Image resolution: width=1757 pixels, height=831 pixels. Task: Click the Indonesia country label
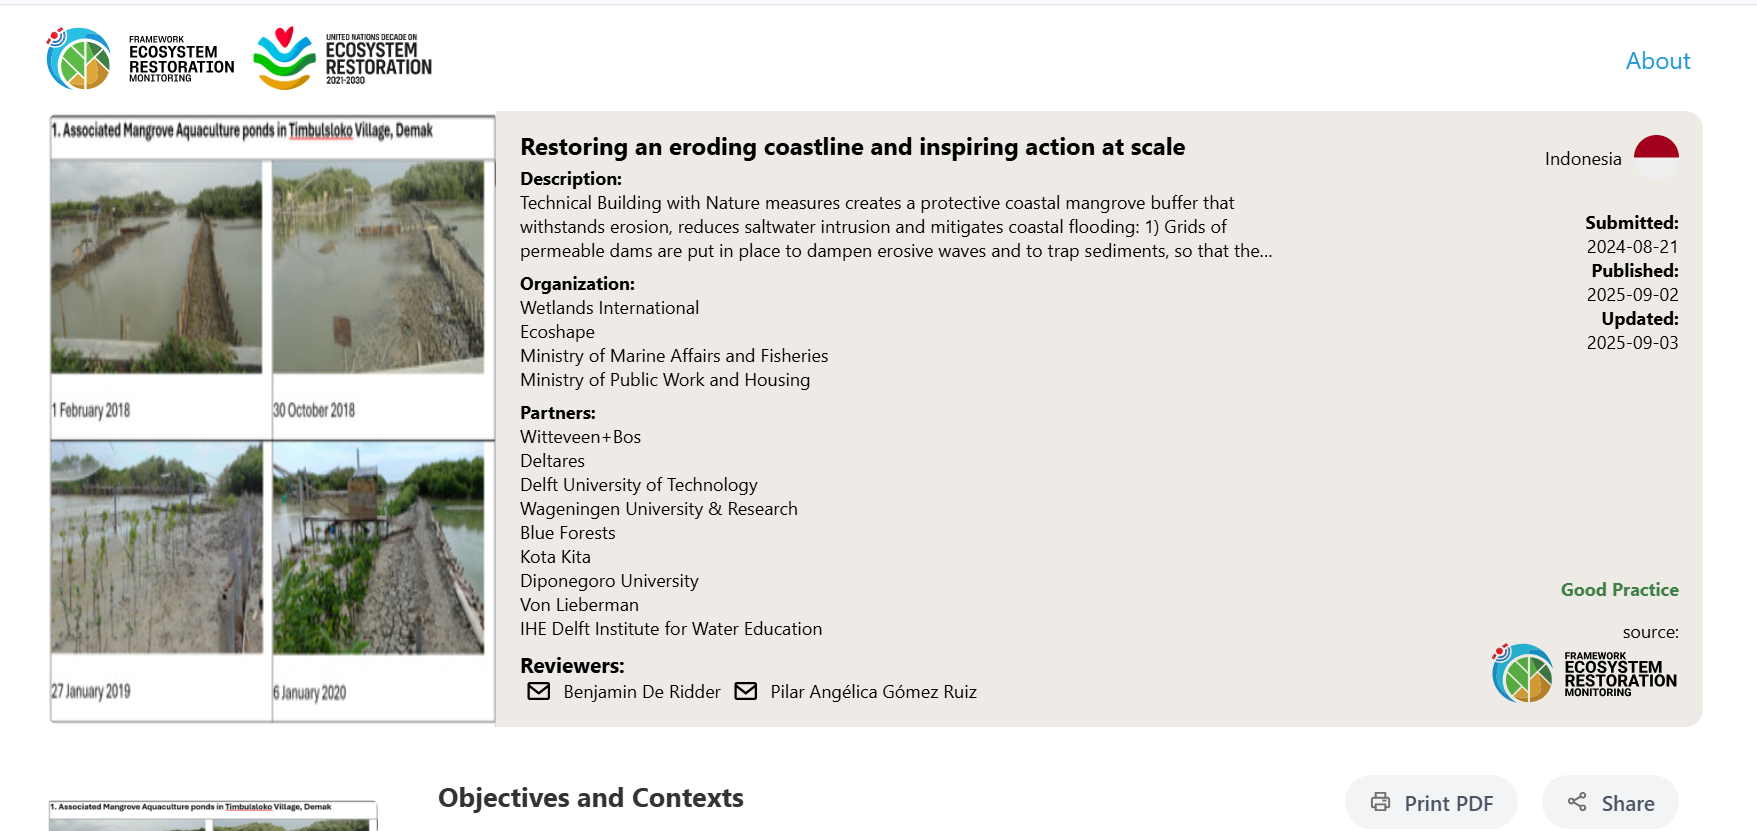pos(1582,159)
